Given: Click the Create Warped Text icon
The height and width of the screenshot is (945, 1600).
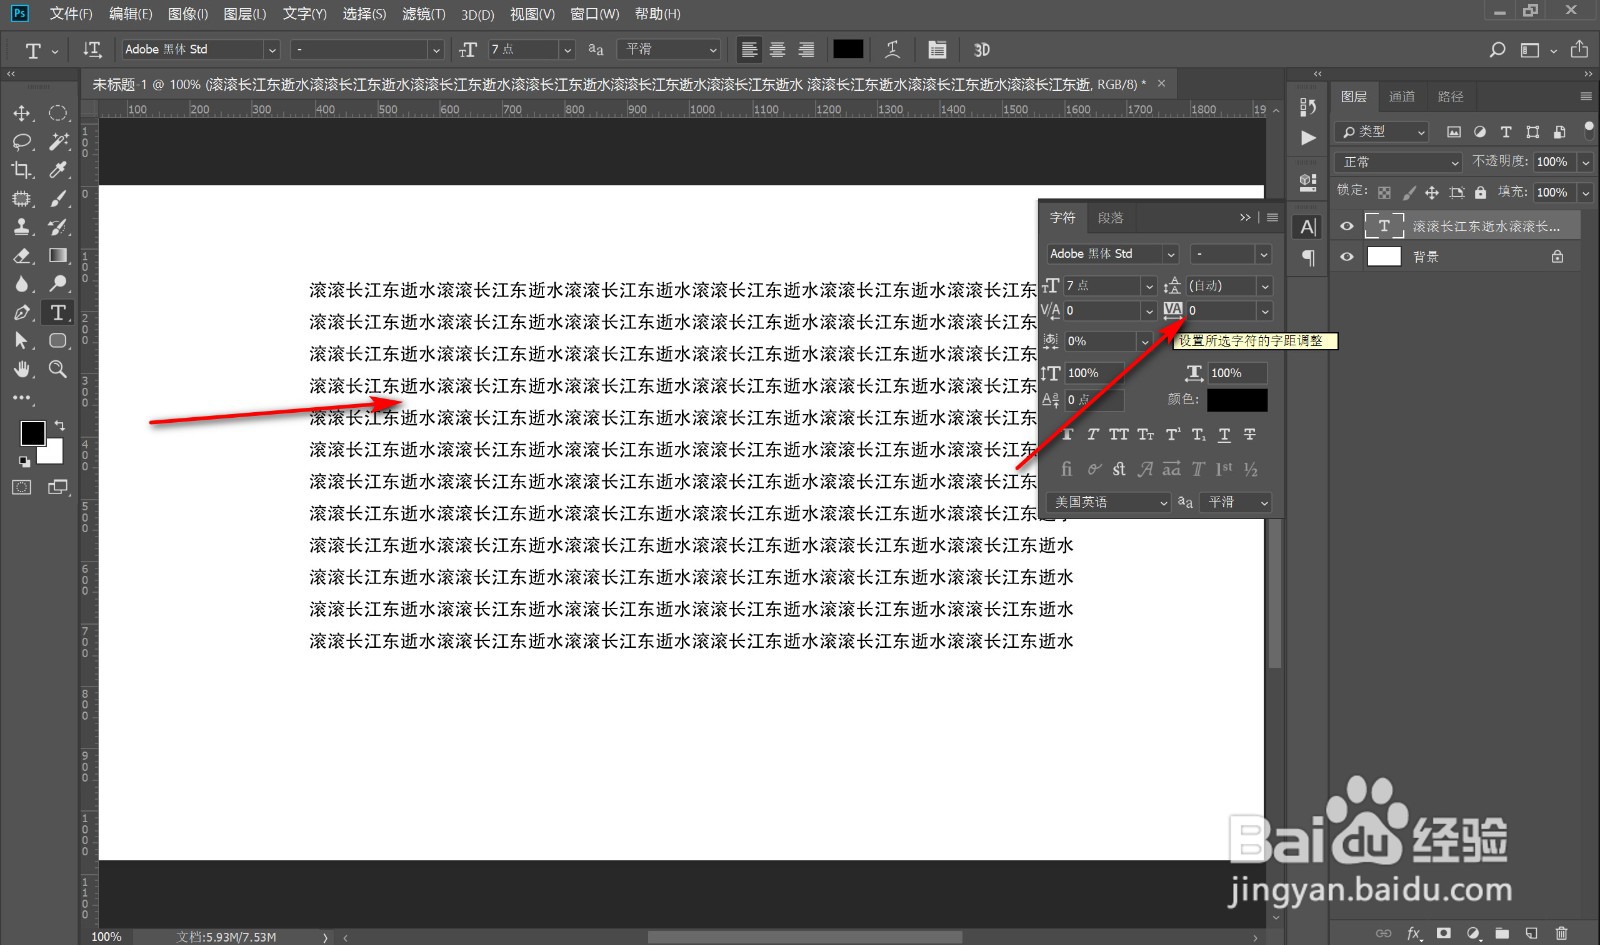Looking at the screenshot, I should 892,49.
